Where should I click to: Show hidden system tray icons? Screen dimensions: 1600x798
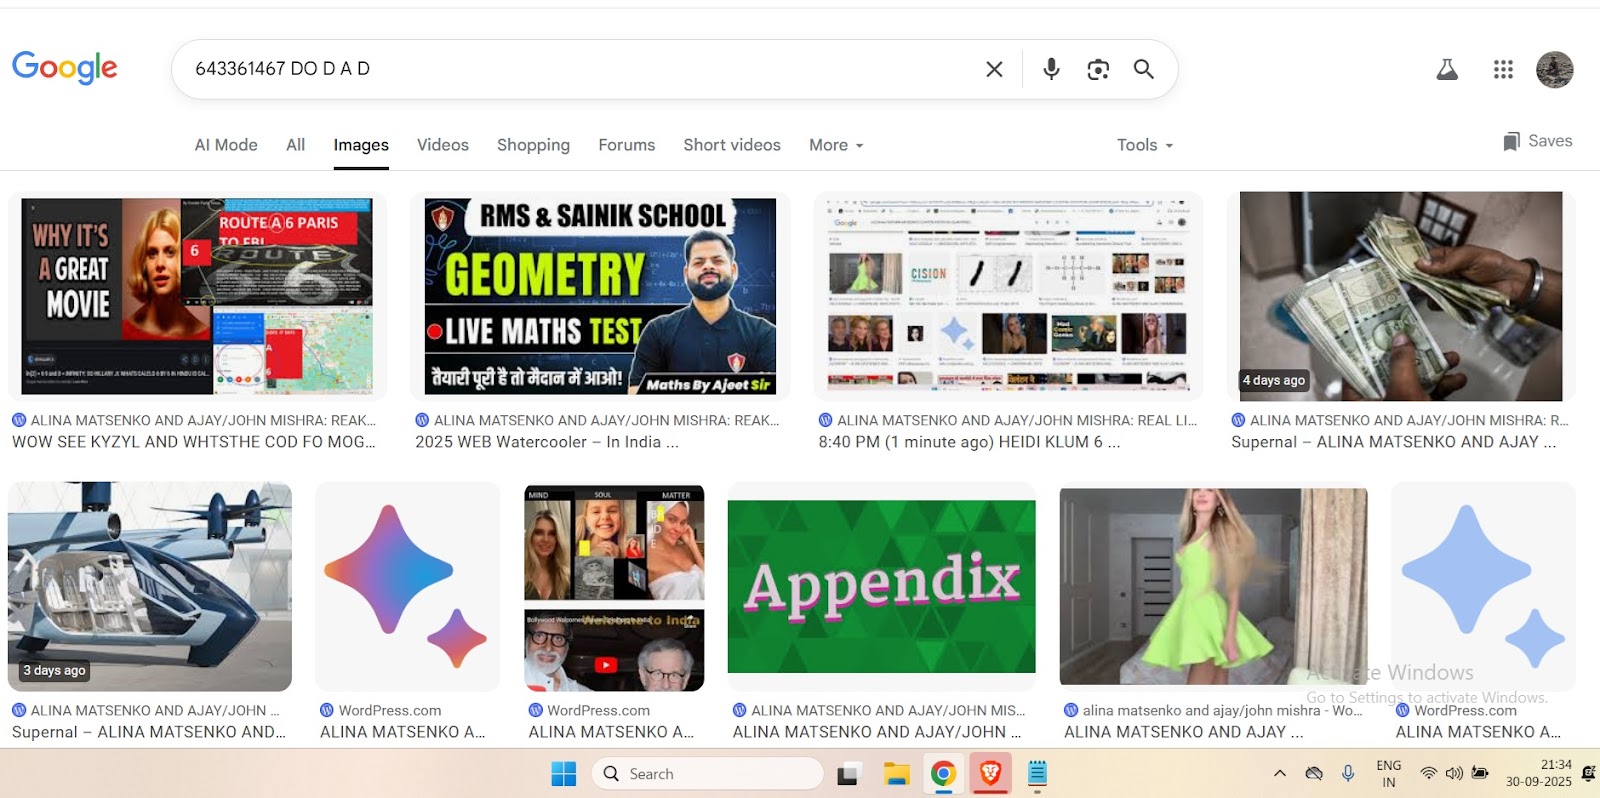(x=1279, y=773)
